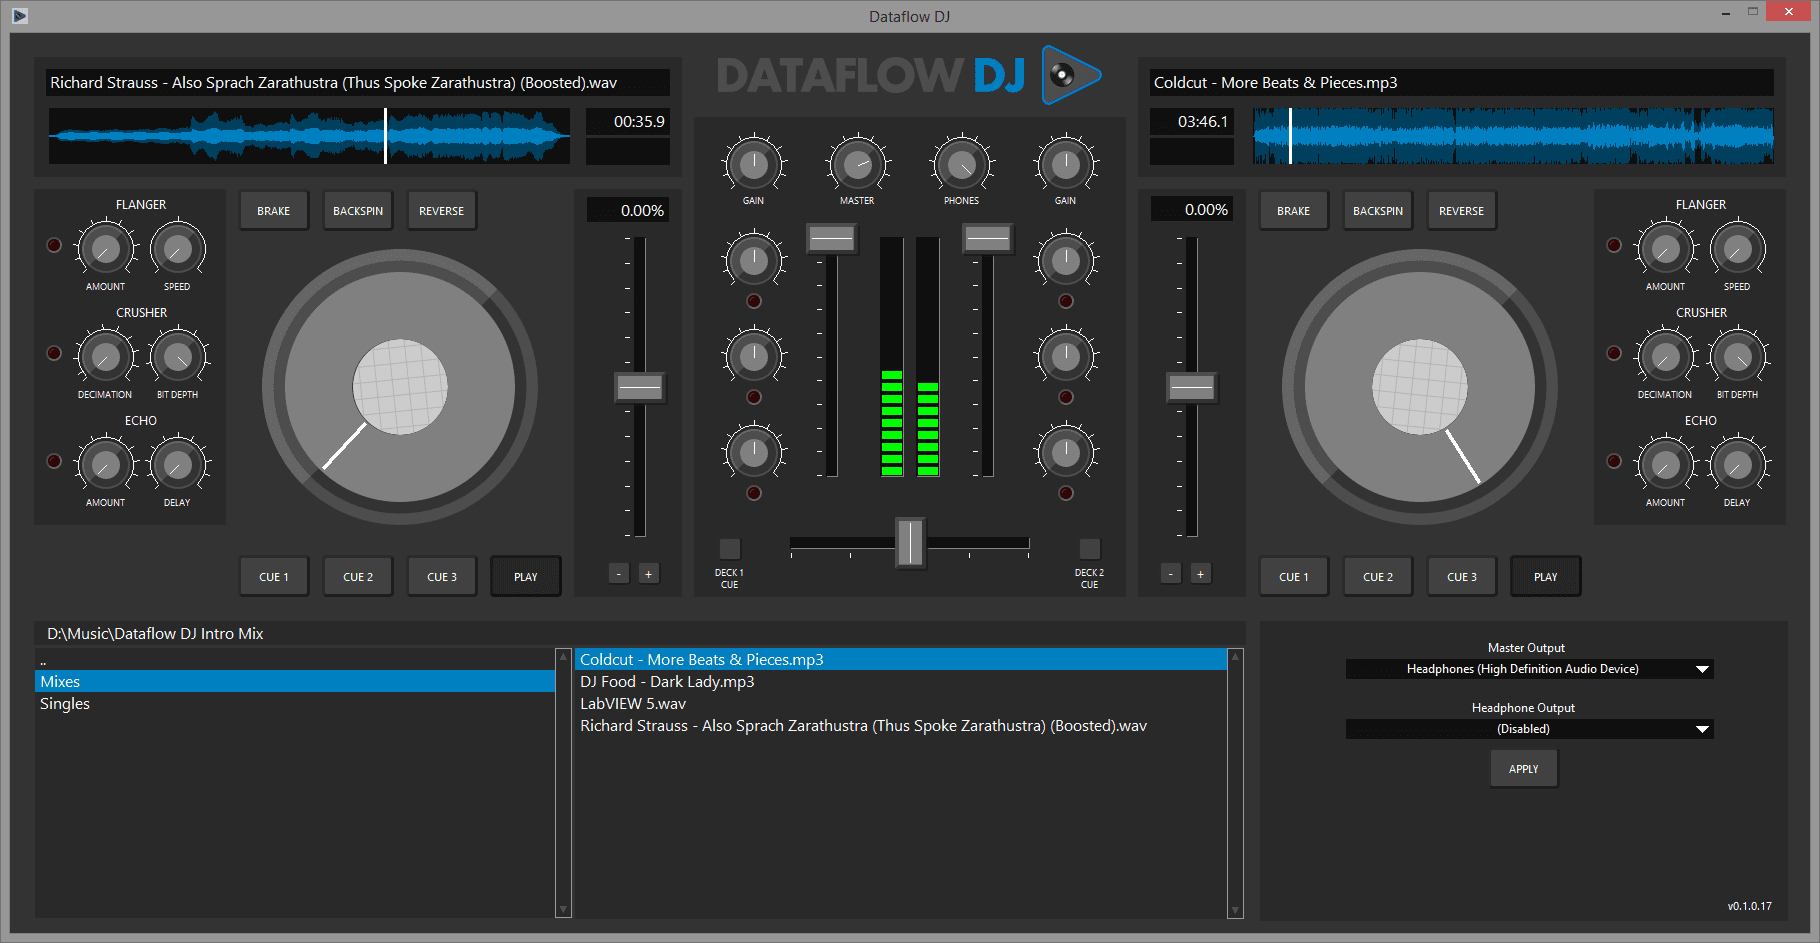Apply the audio output settings
The height and width of the screenshot is (943, 1820).
1524,769
